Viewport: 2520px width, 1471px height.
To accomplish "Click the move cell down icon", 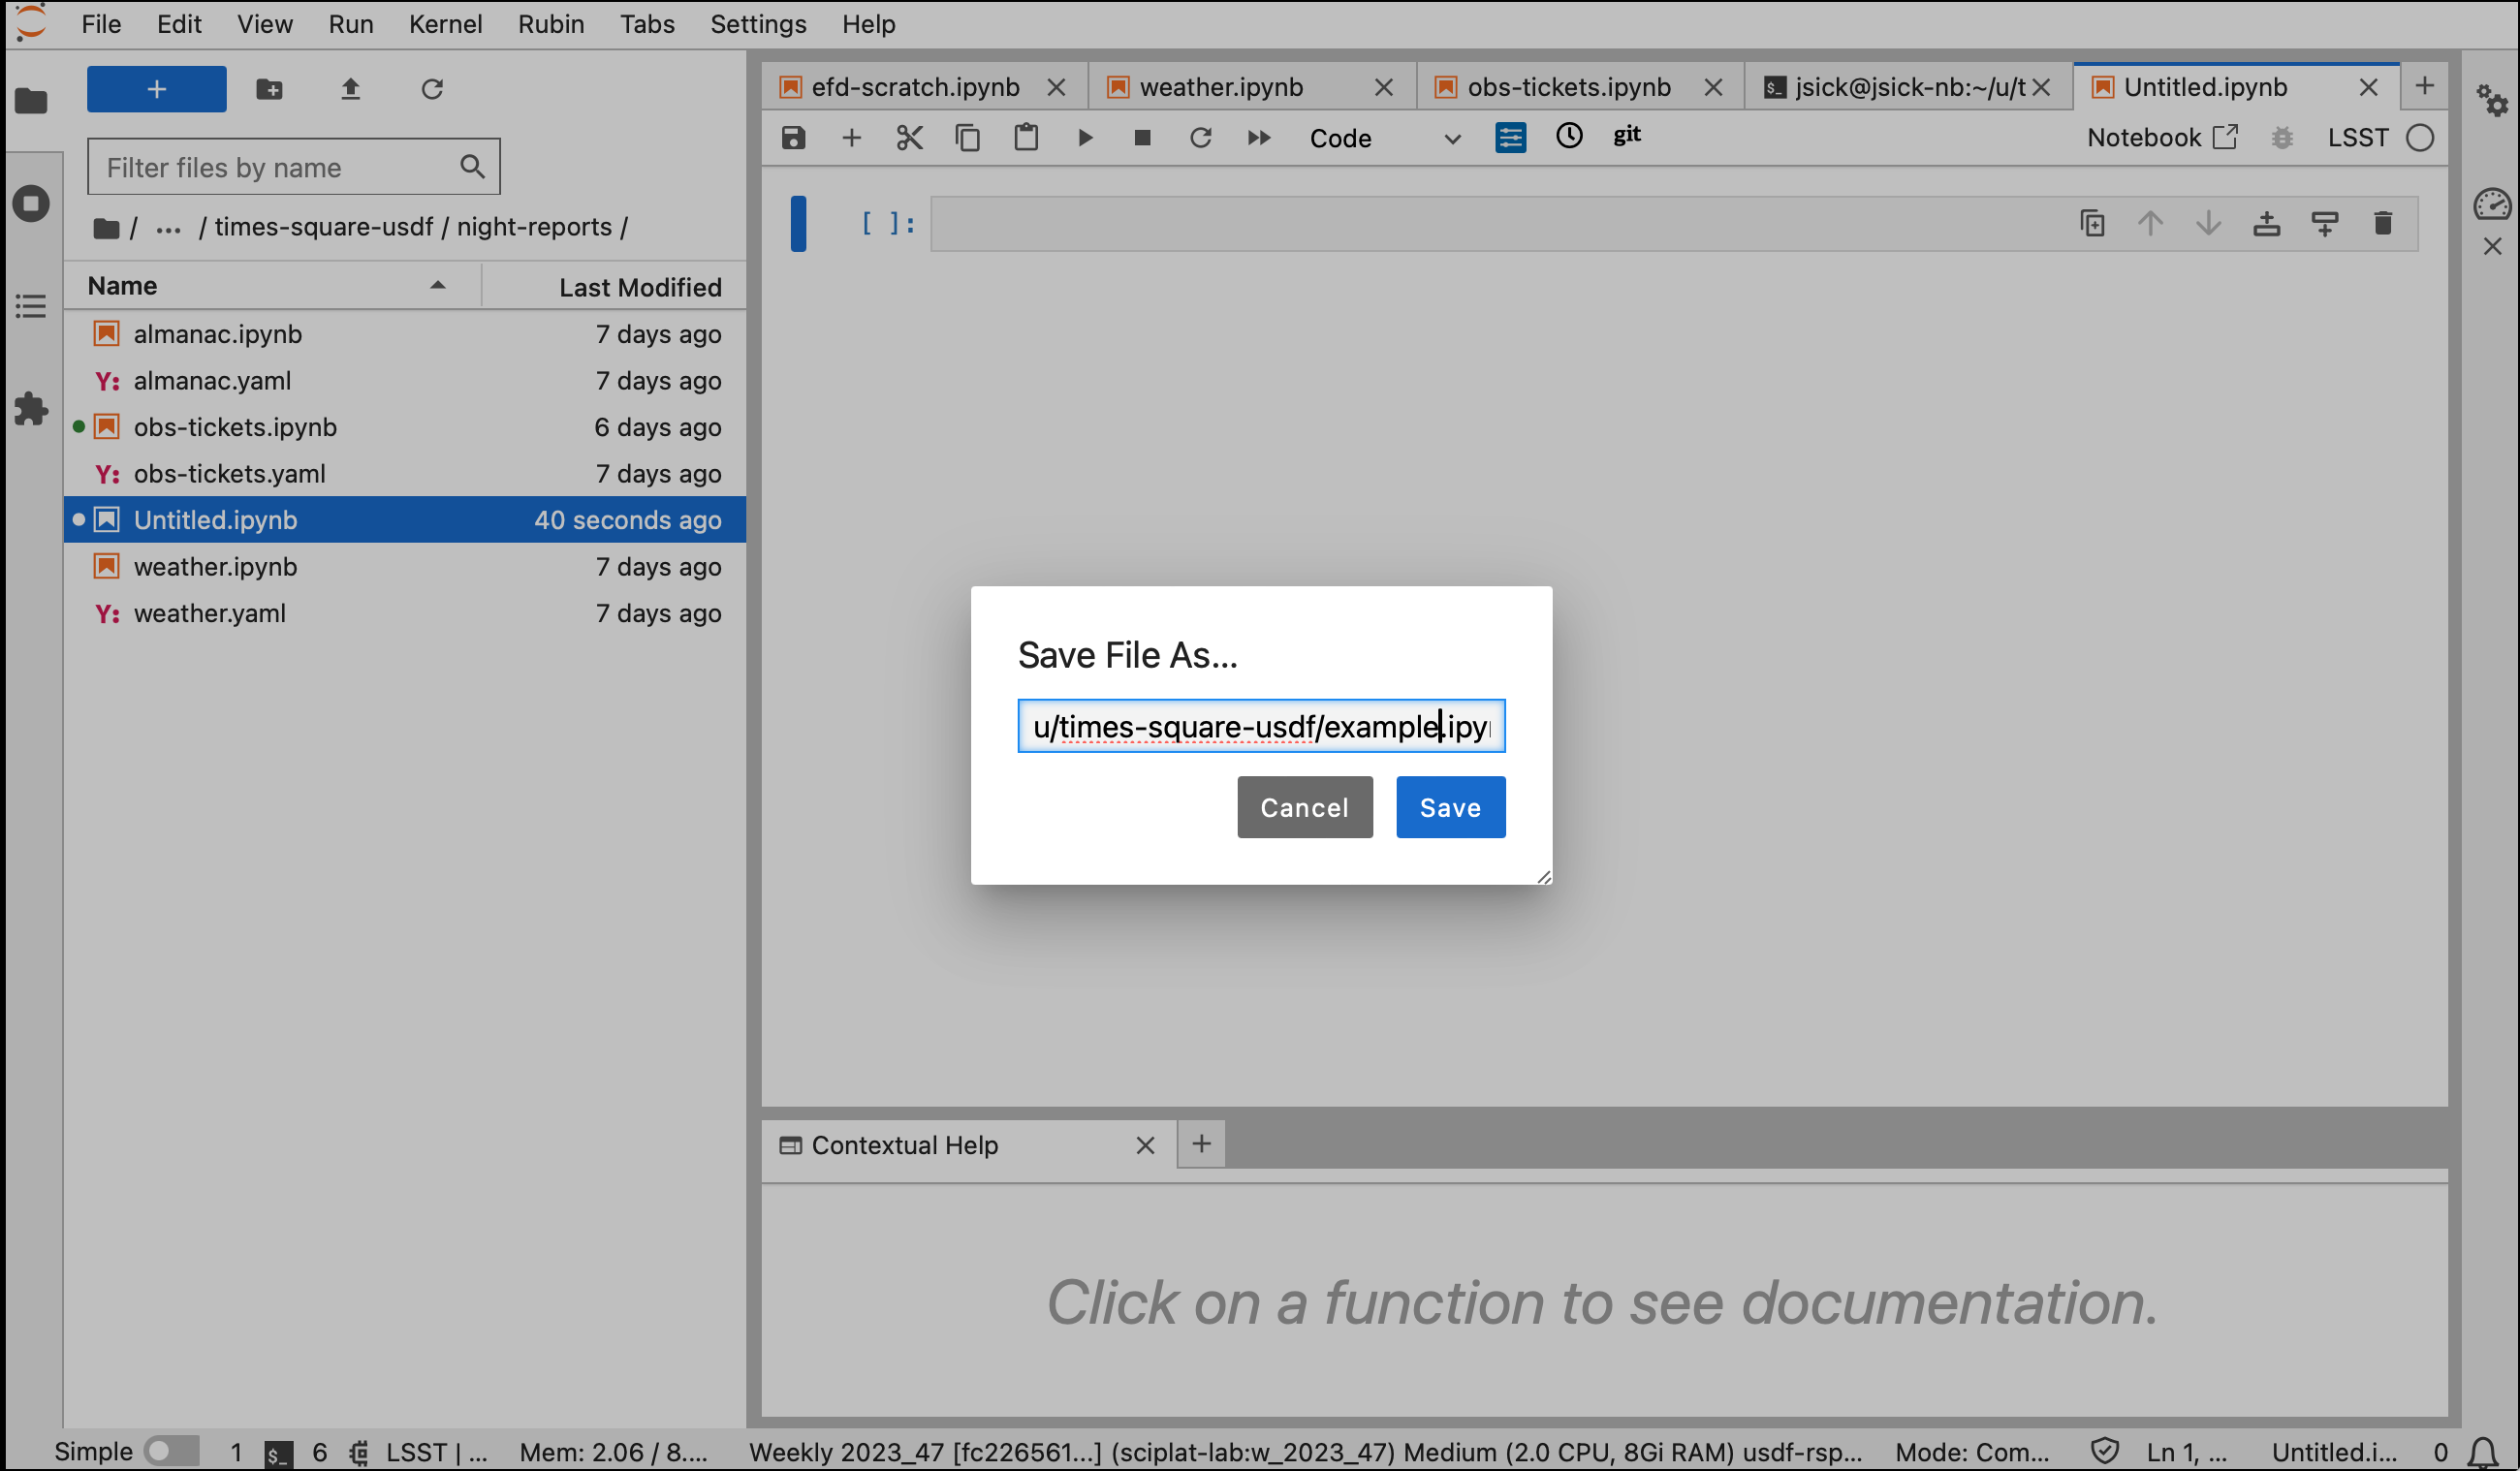I will click(x=2210, y=224).
